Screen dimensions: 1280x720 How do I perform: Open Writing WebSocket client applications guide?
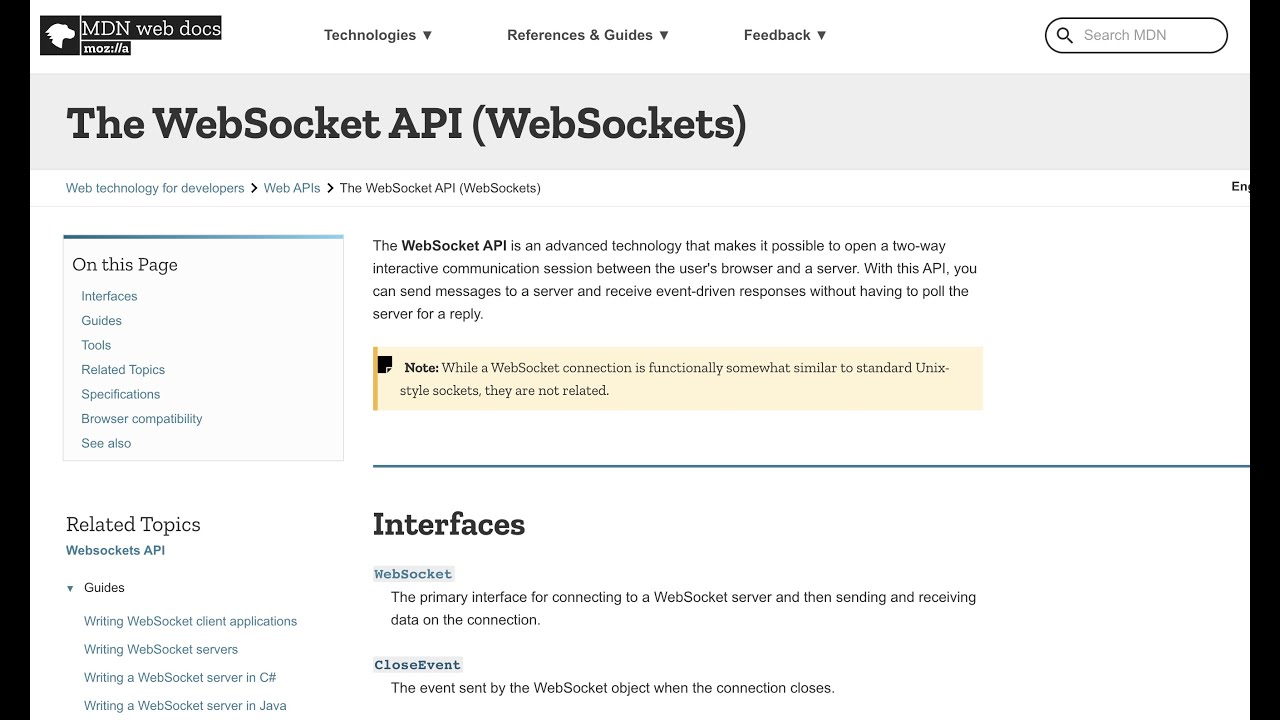click(x=190, y=621)
